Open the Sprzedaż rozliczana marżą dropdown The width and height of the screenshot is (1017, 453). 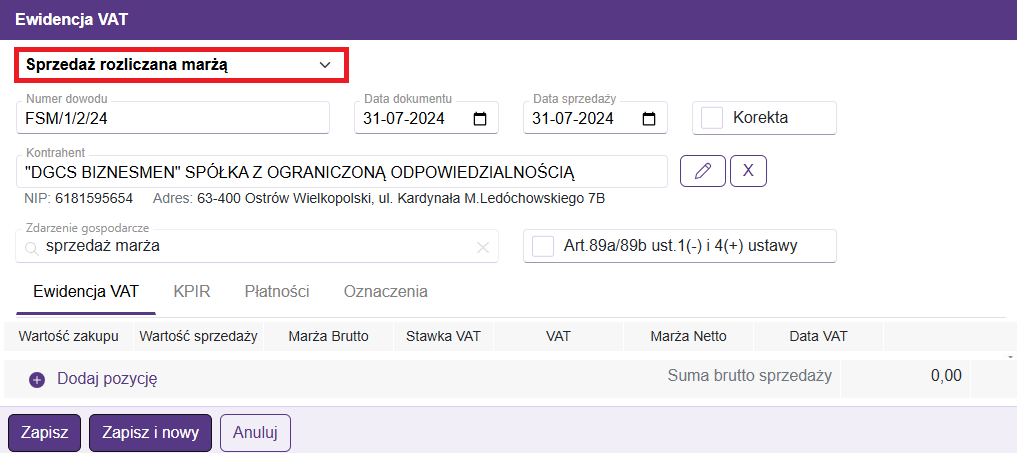coord(182,65)
